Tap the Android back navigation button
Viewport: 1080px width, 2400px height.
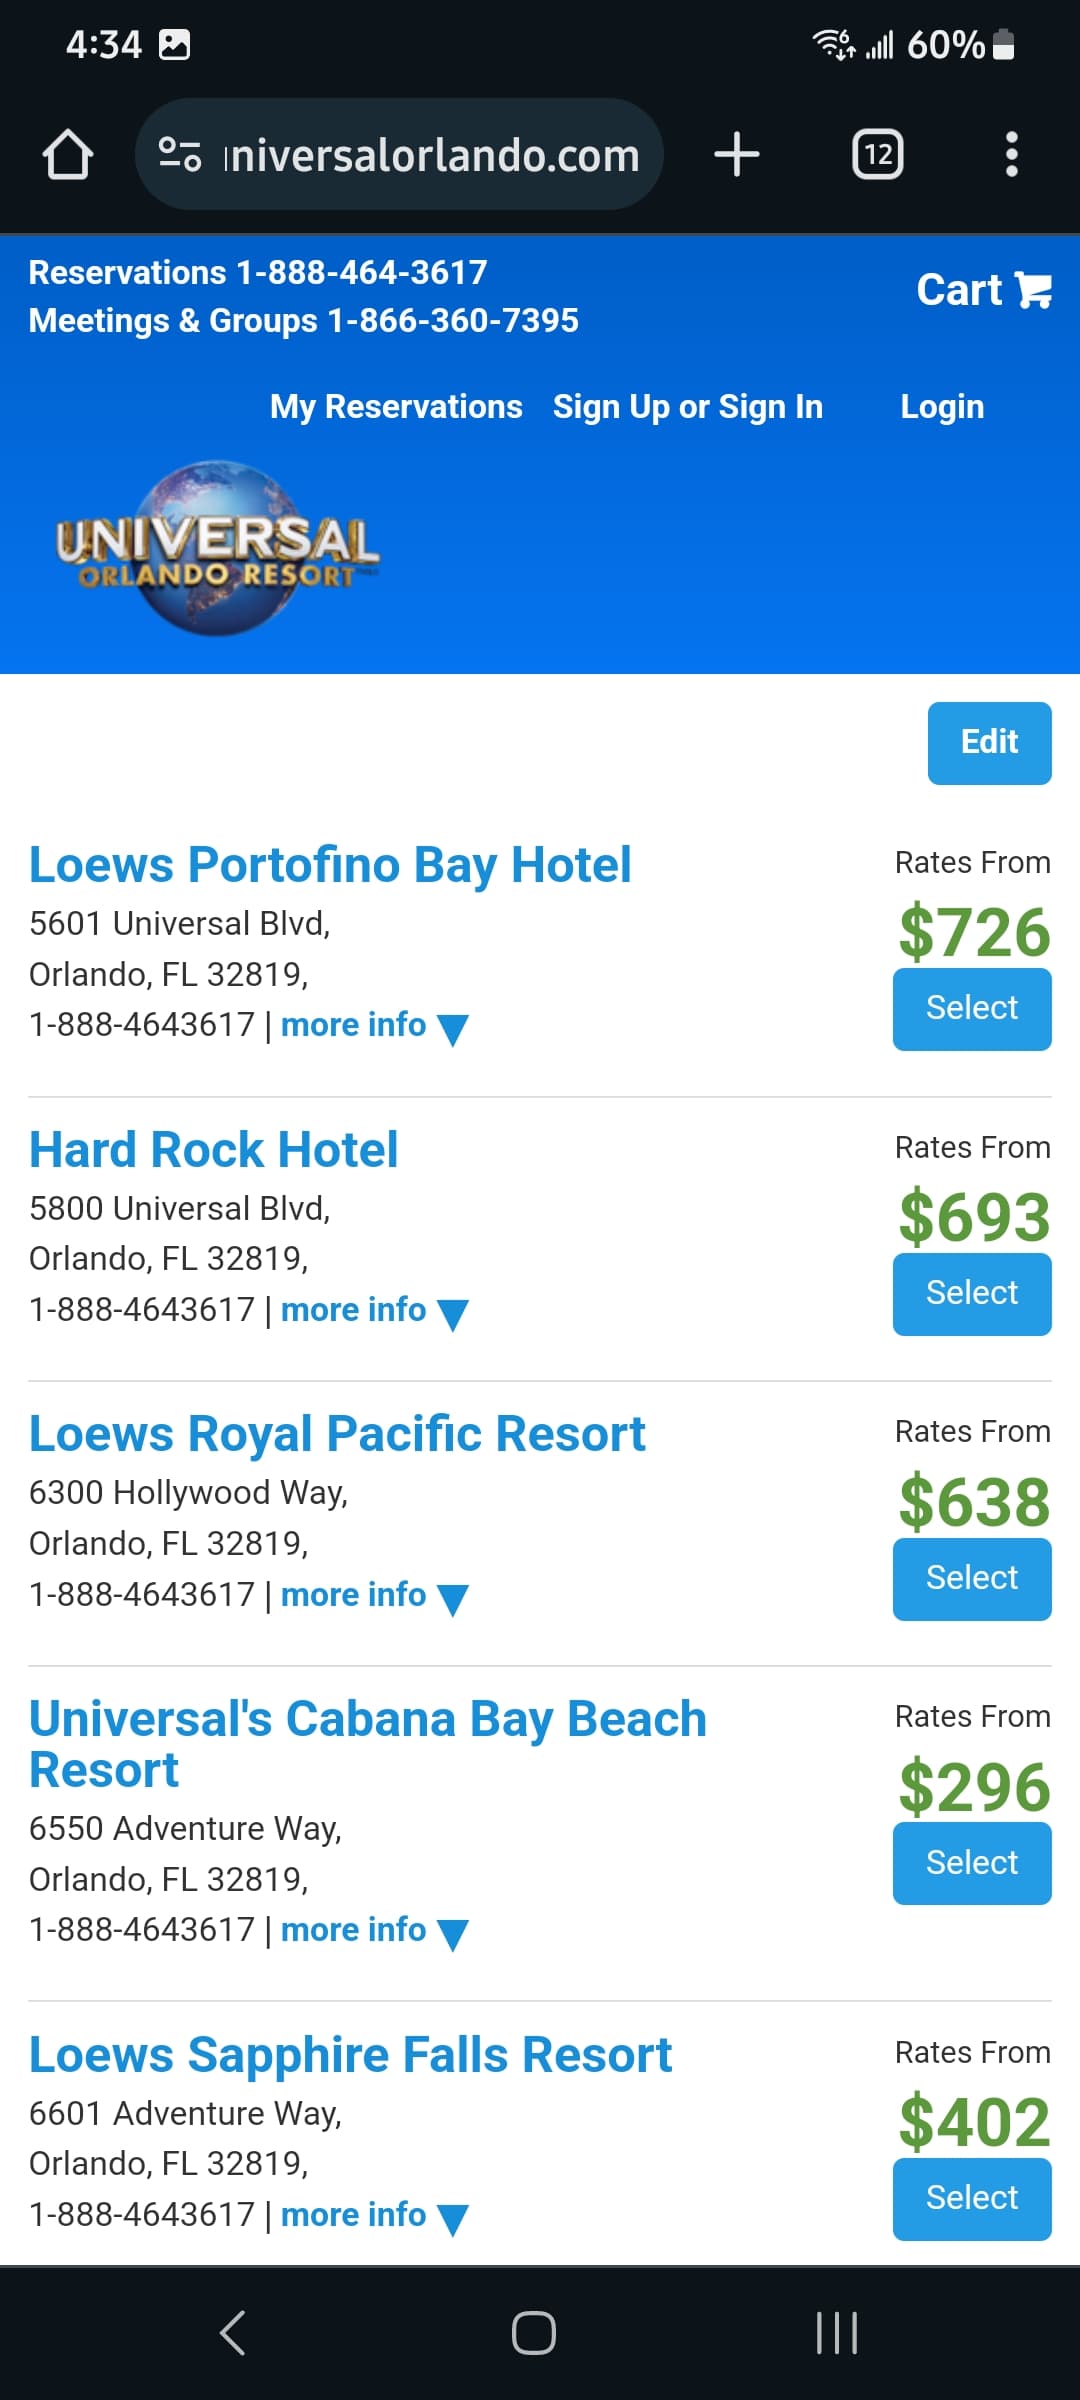(x=232, y=2333)
